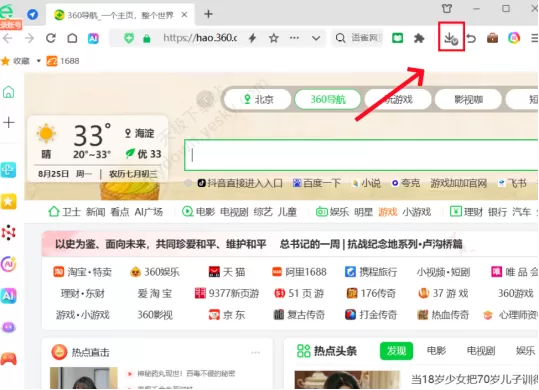
Task: Open the 天猫 site link
Action: click(x=227, y=272)
